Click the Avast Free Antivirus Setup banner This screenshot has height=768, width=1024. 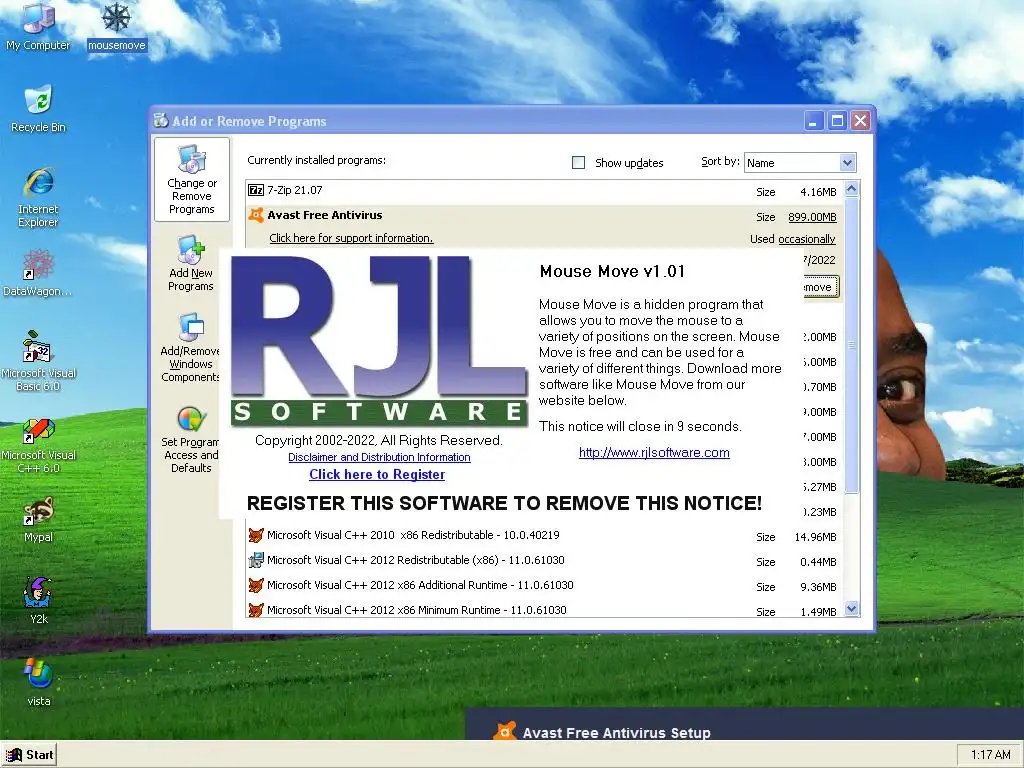pyautogui.click(x=744, y=724)
